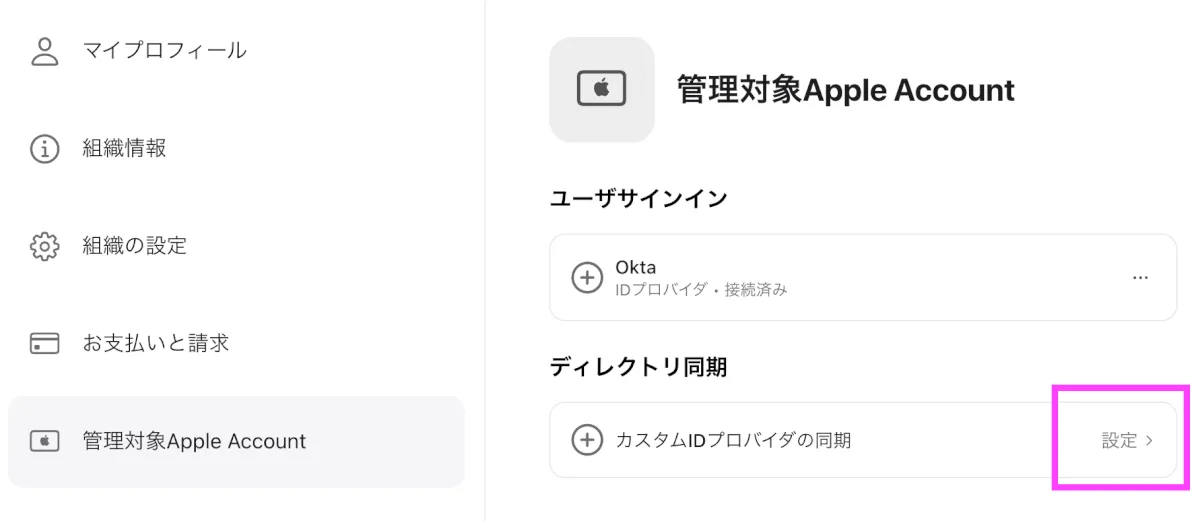Click the 設定 link for directory sync
1200x521 pixels.
coord(1119,440)
